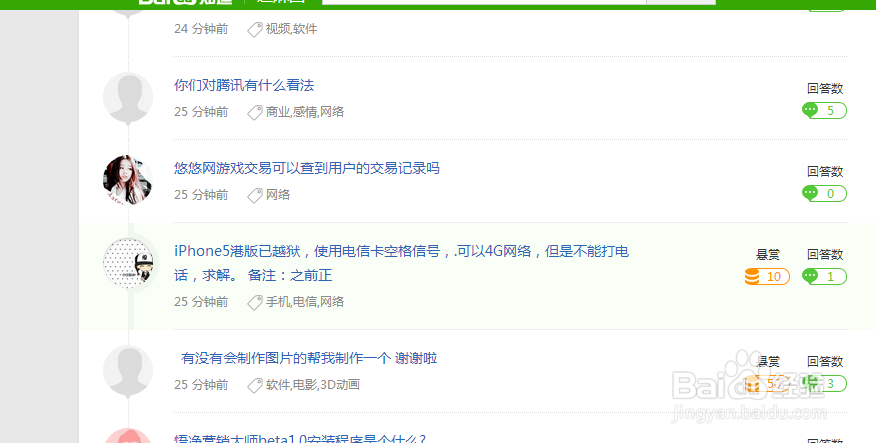The image size is (876, 443).
Task: Click tag icon next to 手机,电信,网络
Action: coord(255,302)
